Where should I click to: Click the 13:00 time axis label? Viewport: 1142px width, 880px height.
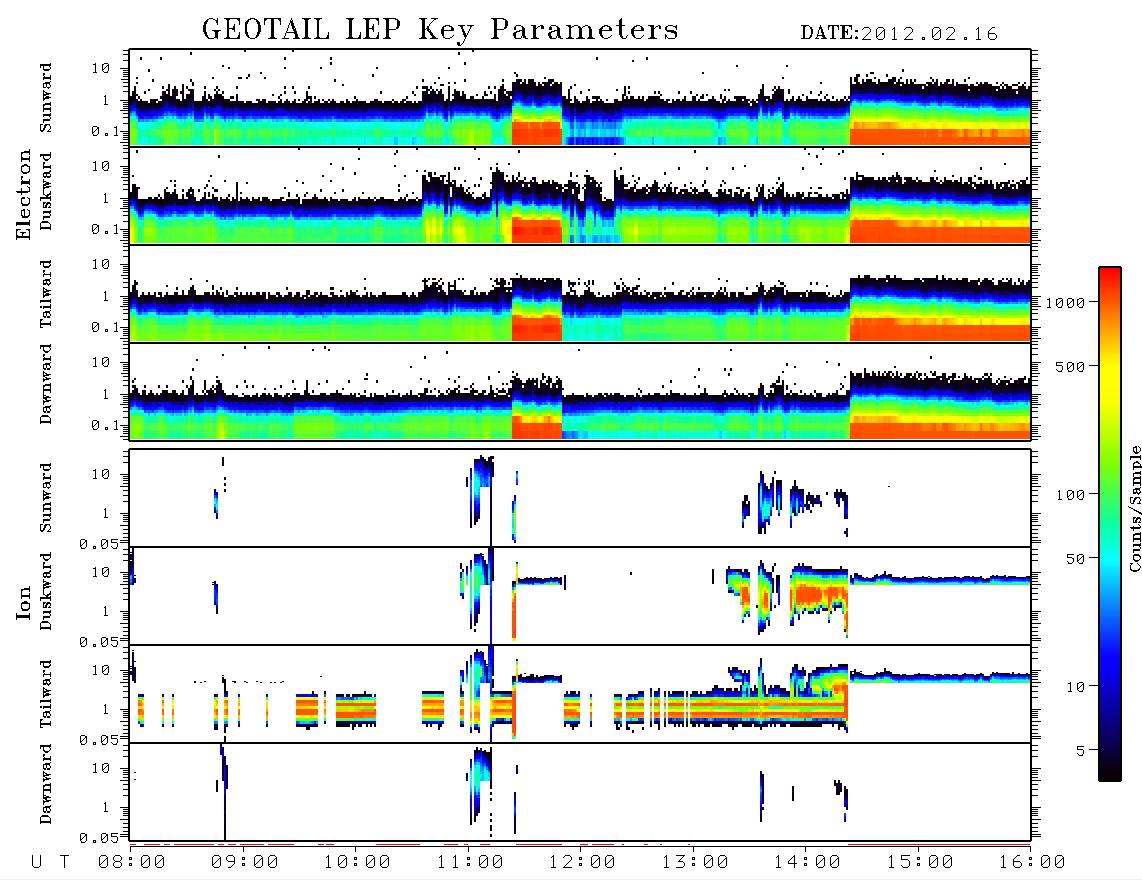click(695, 862)
